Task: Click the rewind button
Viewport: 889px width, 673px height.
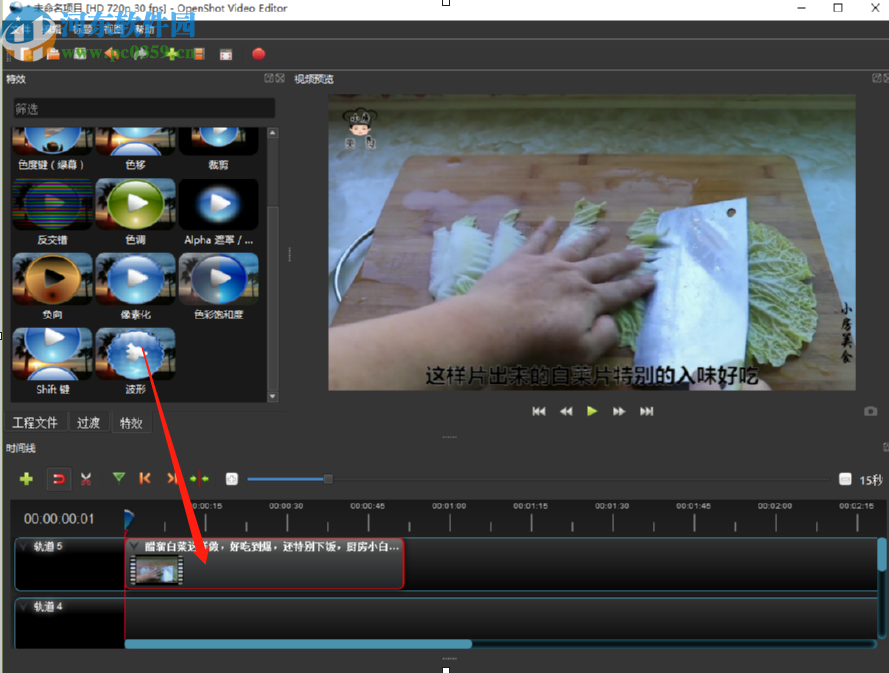Action: coord(566,411)
